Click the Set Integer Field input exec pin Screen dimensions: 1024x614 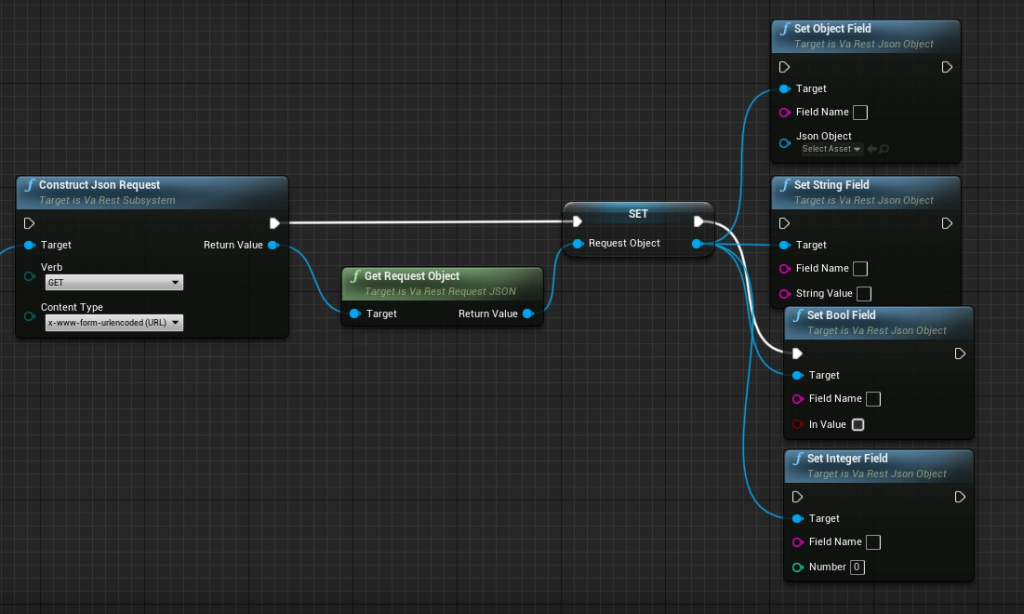pyautogui.click(x=797, y=497)
